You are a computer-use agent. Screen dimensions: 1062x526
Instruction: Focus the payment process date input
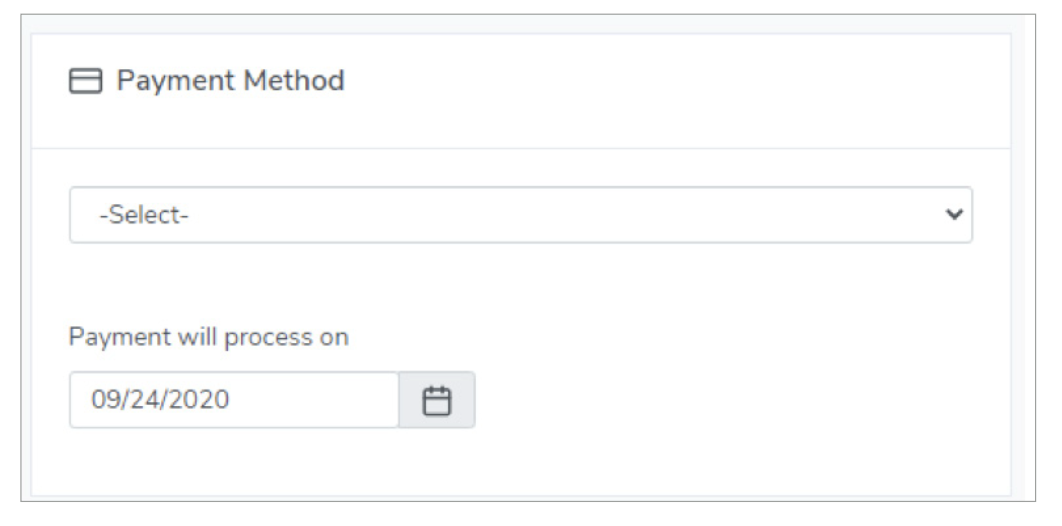[234, 400]
